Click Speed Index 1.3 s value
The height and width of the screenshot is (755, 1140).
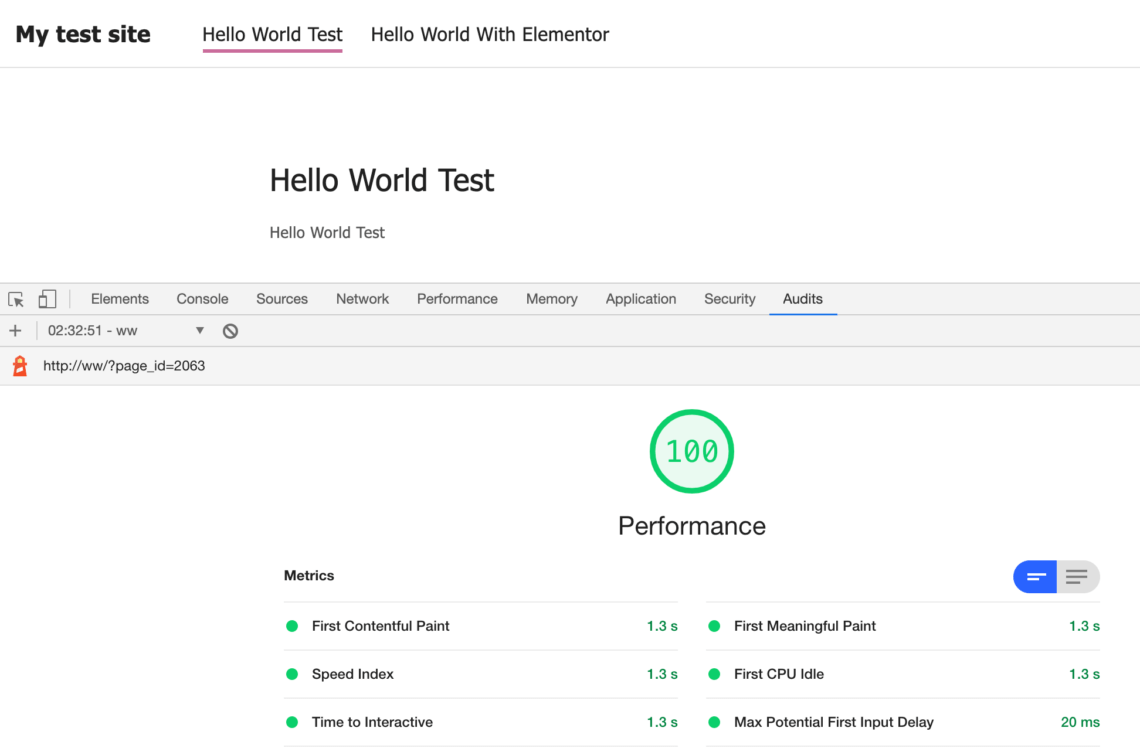click(662, 674)
